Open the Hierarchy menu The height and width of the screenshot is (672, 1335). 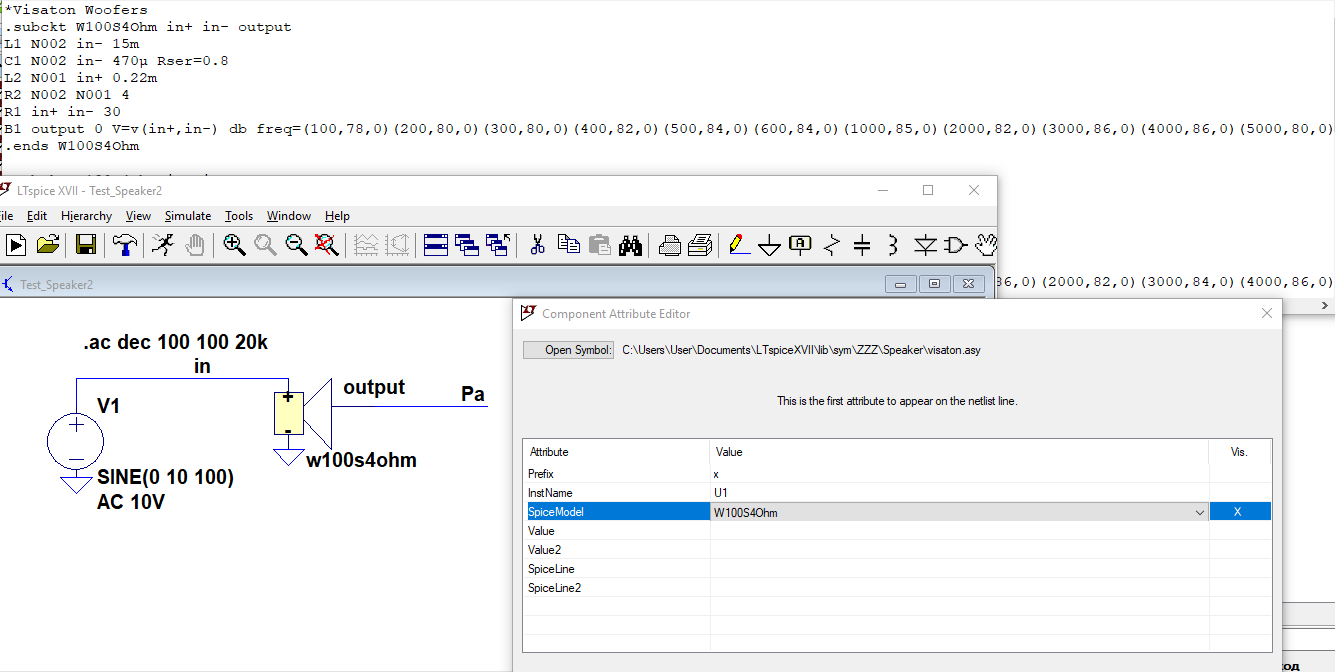point(87,216)
